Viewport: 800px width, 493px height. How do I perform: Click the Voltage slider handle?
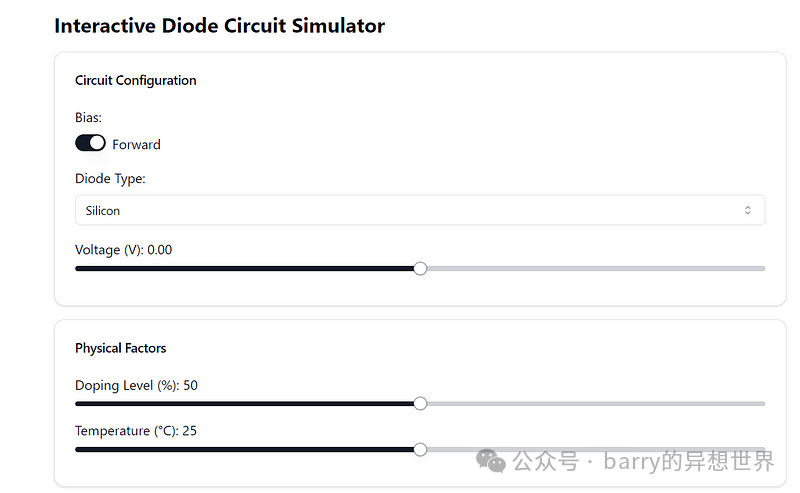420,268
